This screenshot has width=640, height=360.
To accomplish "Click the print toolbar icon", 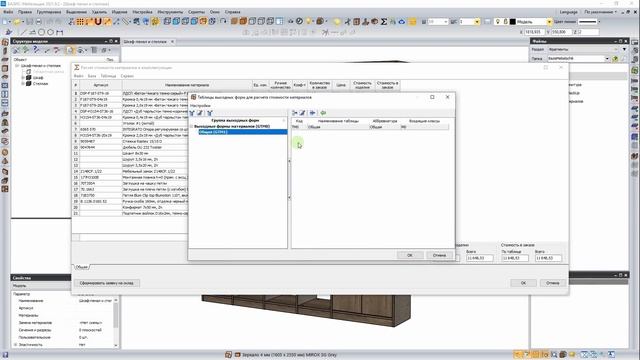I will (x=40, y=21).
